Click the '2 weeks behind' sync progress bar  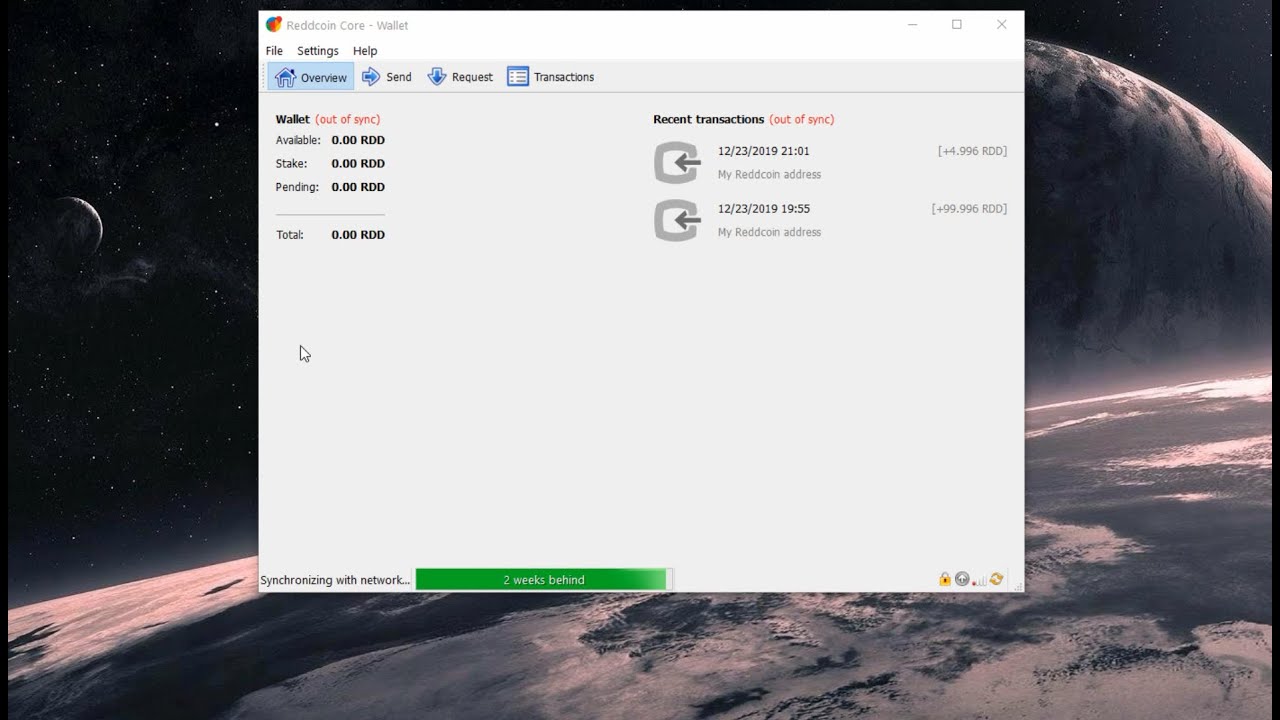pyautogui.click(x=543, y=580)
